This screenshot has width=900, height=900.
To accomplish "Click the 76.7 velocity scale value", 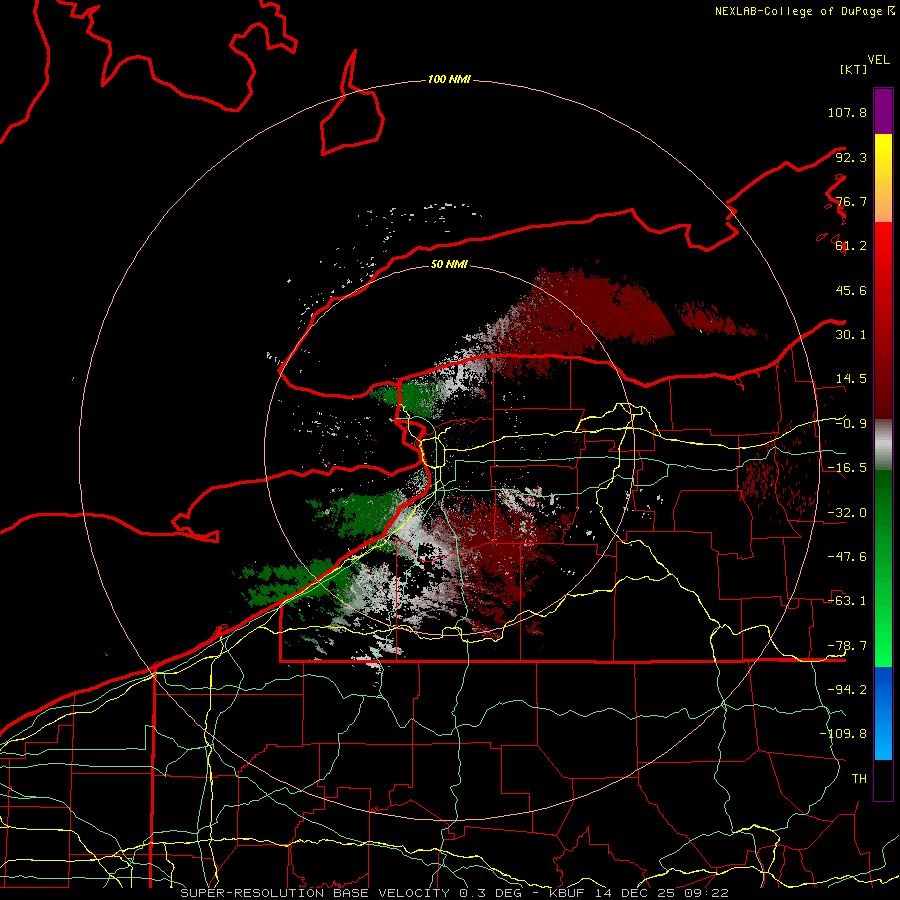I will point(851,201).
